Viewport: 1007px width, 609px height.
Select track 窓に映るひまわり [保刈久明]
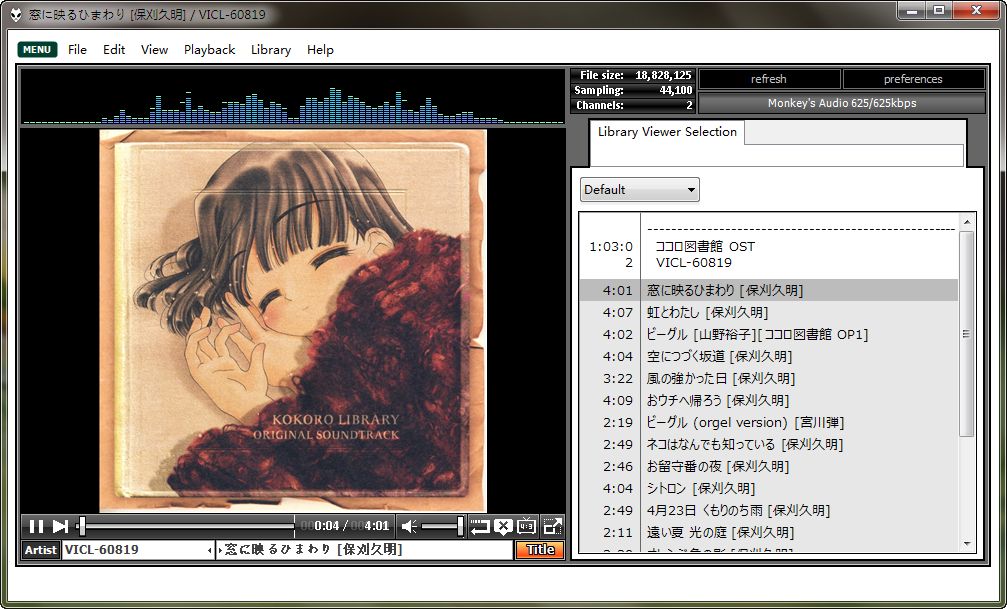pyautogui.click(x=768, y=290)
